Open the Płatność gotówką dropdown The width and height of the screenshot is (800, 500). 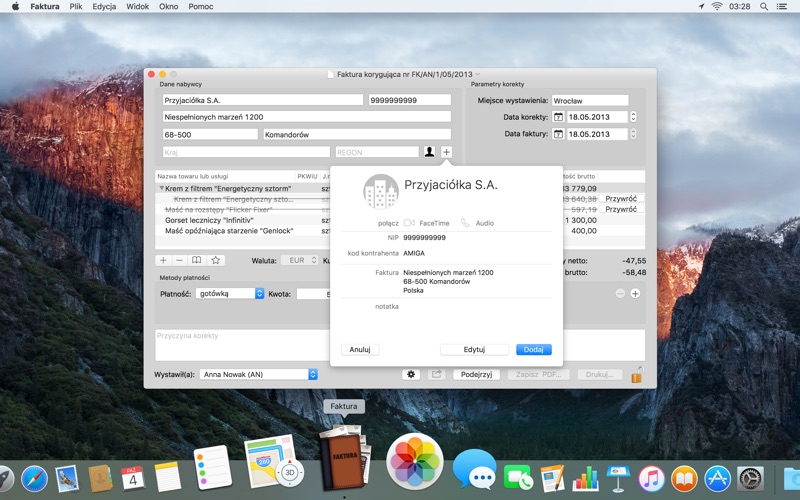pyautogui.click(x=230, y=293)
